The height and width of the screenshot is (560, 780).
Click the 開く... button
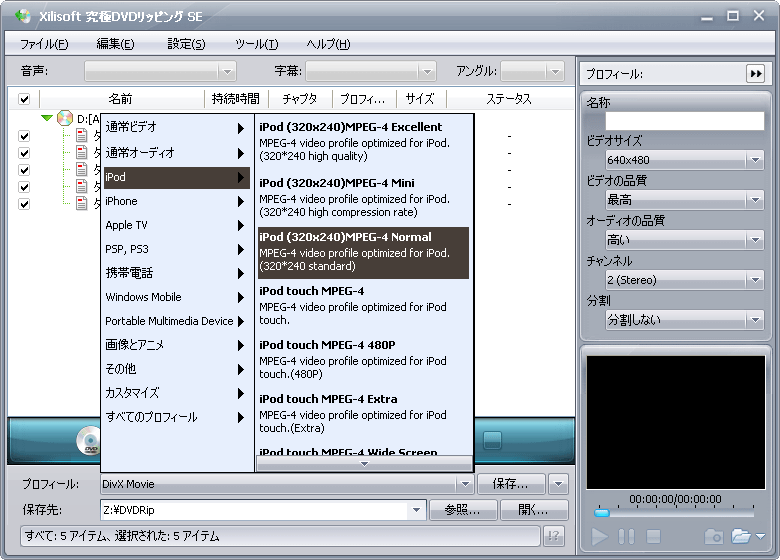(x=533, y=510)
